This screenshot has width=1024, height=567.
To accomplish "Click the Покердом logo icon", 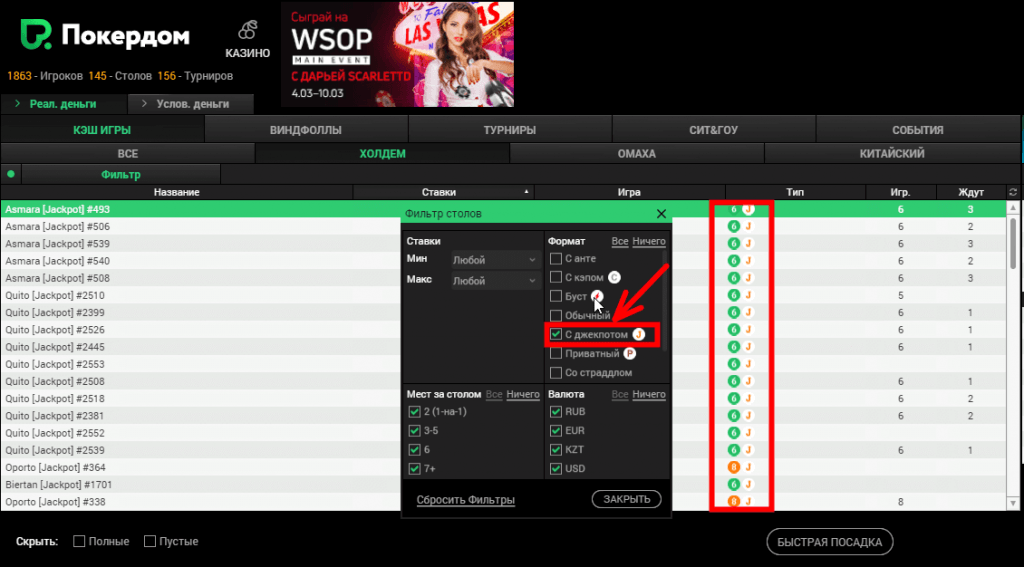I will (x=35, y=36).
